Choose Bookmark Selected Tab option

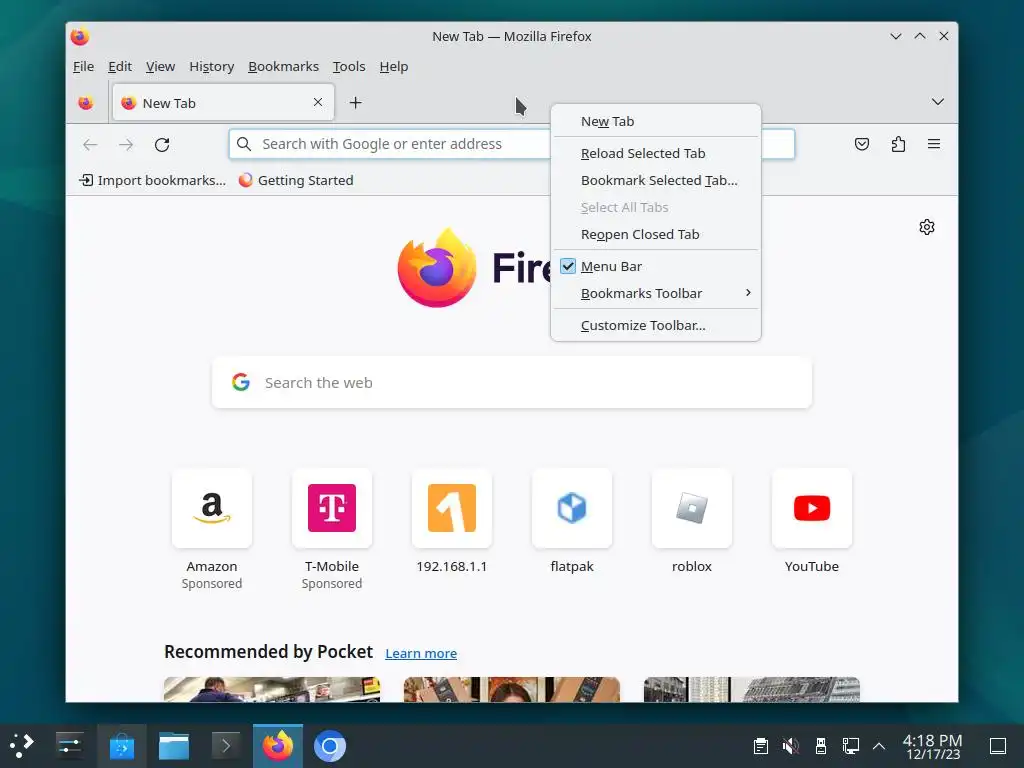tap(656, 180)
